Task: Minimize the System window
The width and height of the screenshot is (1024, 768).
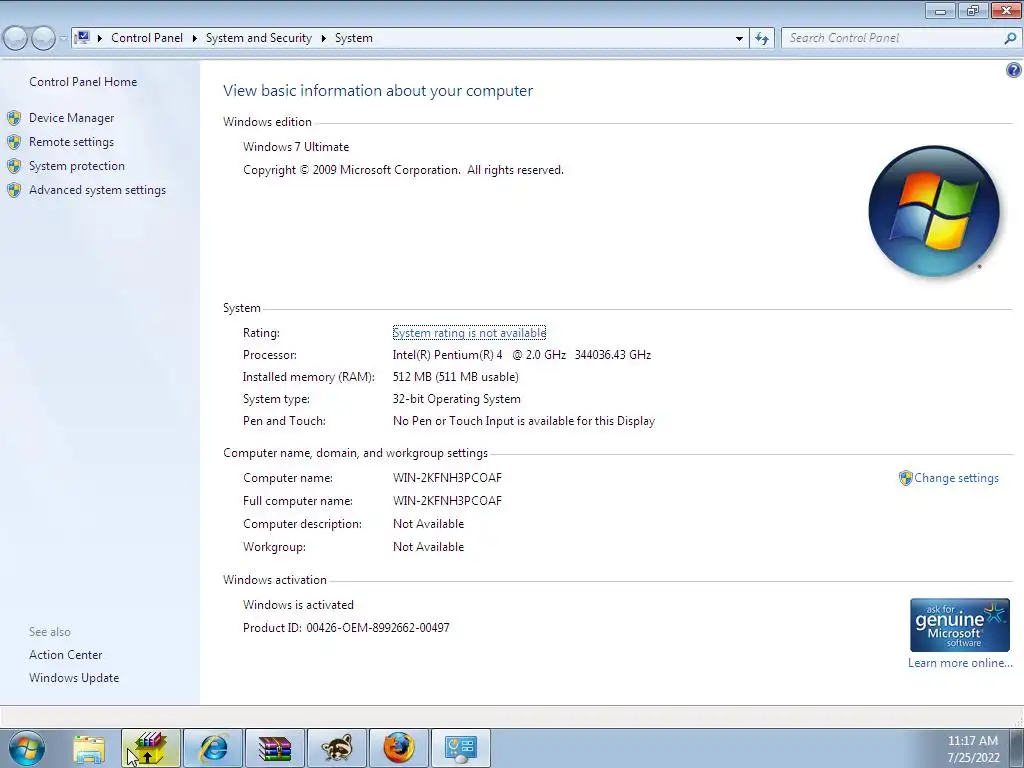Action: pyautogui.click(x=940, y=10)
